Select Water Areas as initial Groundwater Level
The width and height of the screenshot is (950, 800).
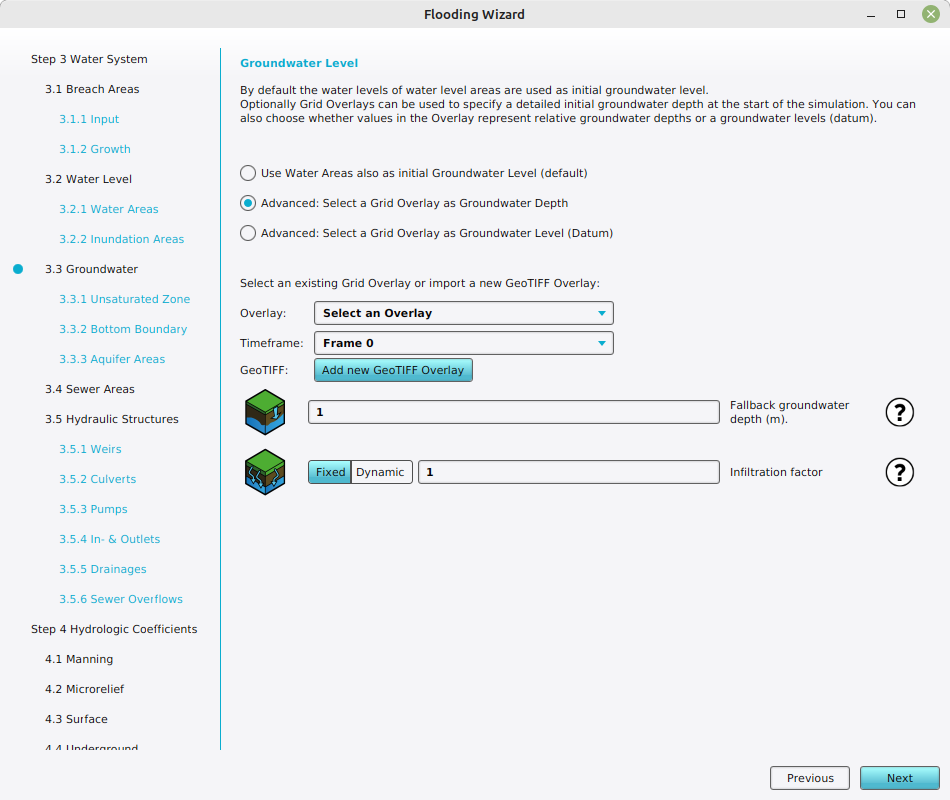point(248,173)
